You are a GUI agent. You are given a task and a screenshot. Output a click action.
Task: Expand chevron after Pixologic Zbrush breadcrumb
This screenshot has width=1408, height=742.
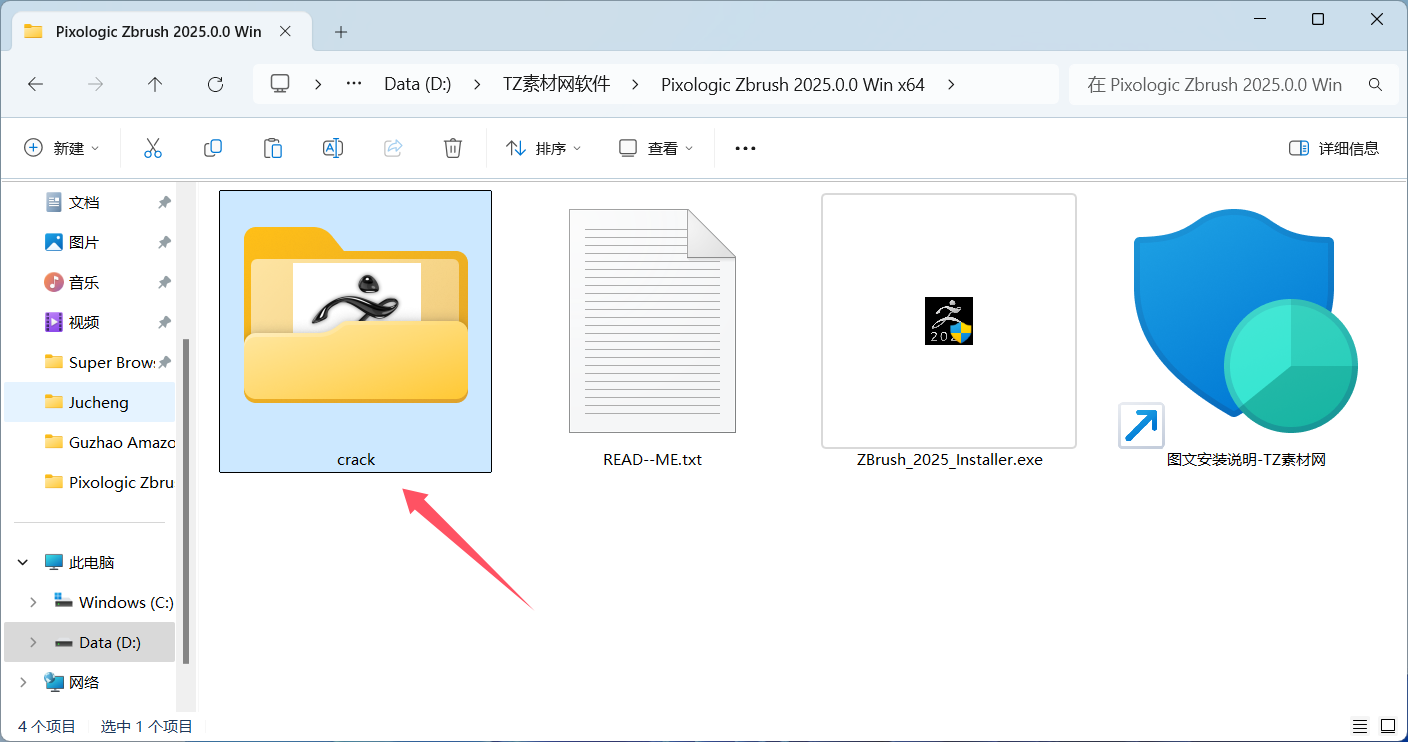(950, 85)
